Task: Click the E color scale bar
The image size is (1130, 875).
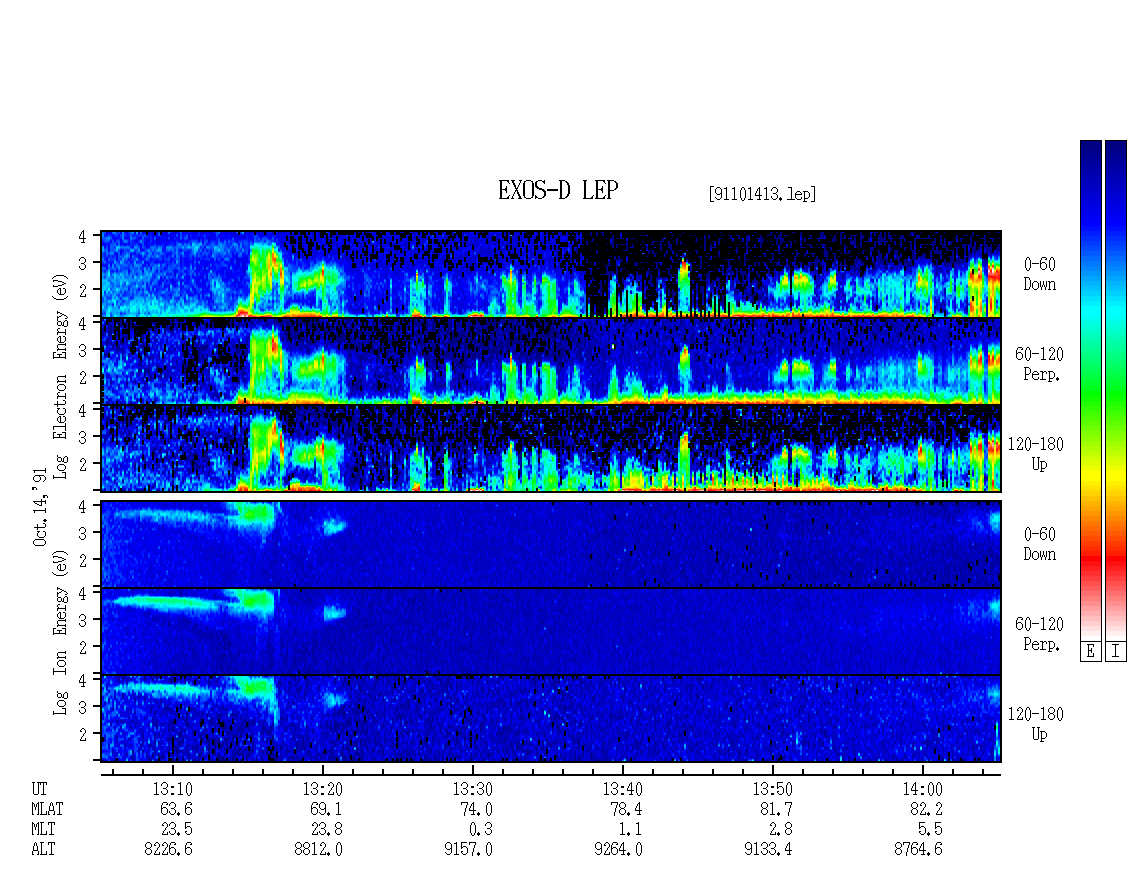Action: pyautogui.click(x=1090, y=389)
